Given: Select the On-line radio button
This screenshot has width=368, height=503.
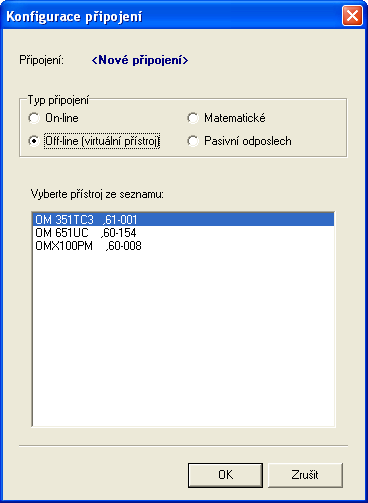Looking at the screenshot, I should tap(34, 118).
